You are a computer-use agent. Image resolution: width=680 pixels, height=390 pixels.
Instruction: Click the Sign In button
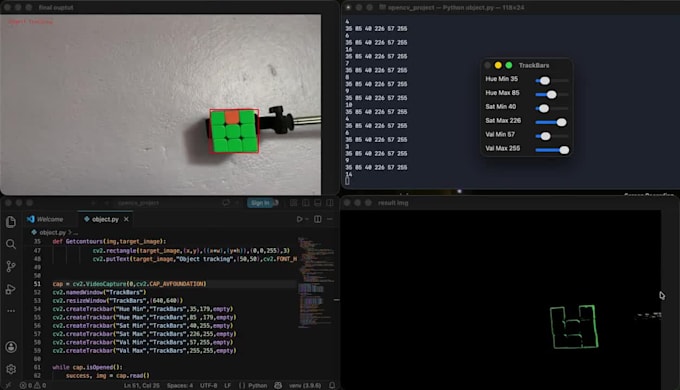[x=260, y=203]
